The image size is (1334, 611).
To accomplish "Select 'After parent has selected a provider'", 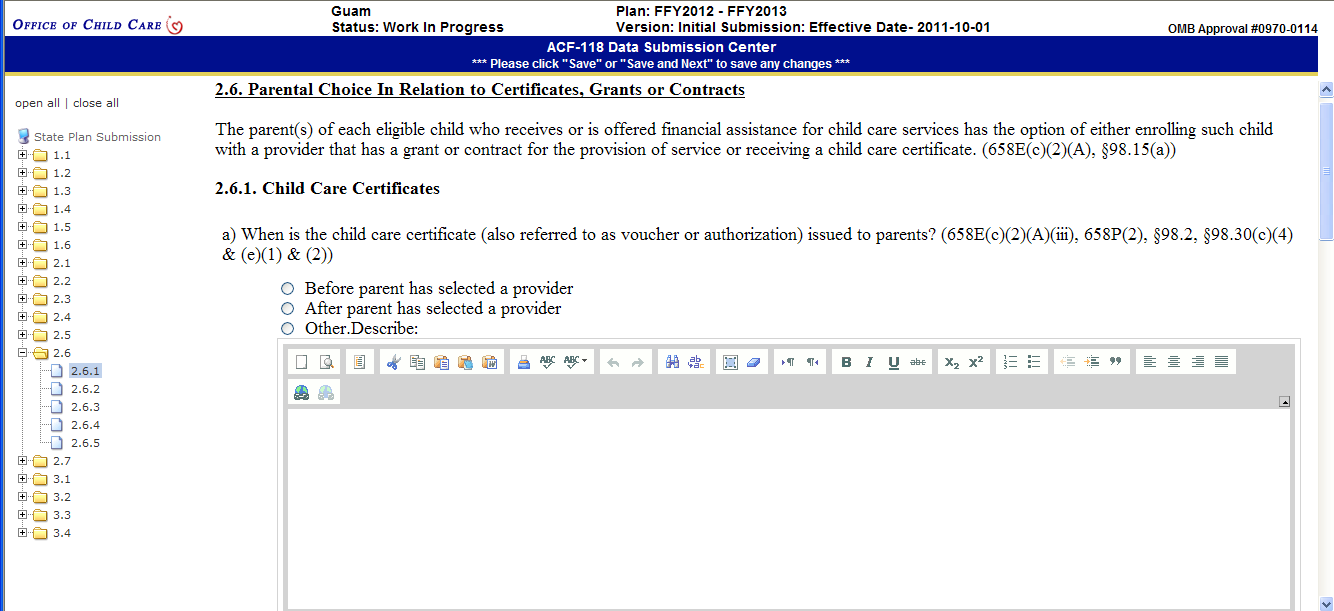I will (288, 309).
